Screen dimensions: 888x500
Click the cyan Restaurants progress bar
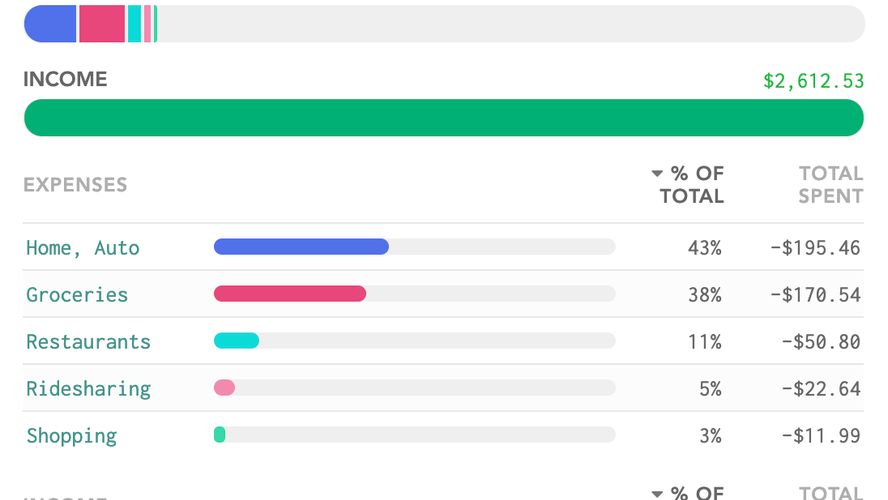point(237,341)
